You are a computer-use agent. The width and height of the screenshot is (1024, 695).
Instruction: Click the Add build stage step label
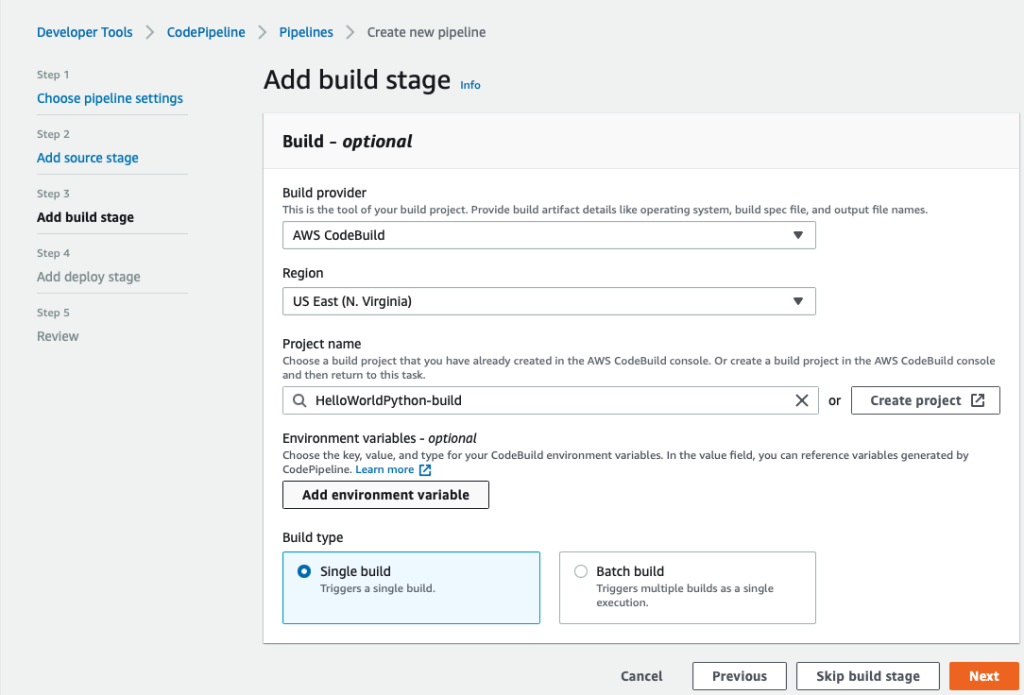click(x=86, y=218)
